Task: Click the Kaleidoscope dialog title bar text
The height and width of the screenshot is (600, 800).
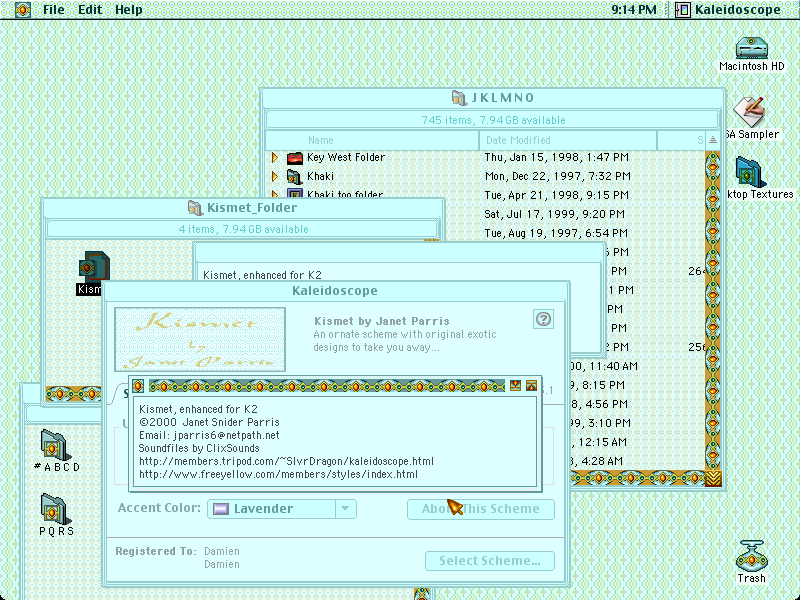Action: click(x=335, y=291)
